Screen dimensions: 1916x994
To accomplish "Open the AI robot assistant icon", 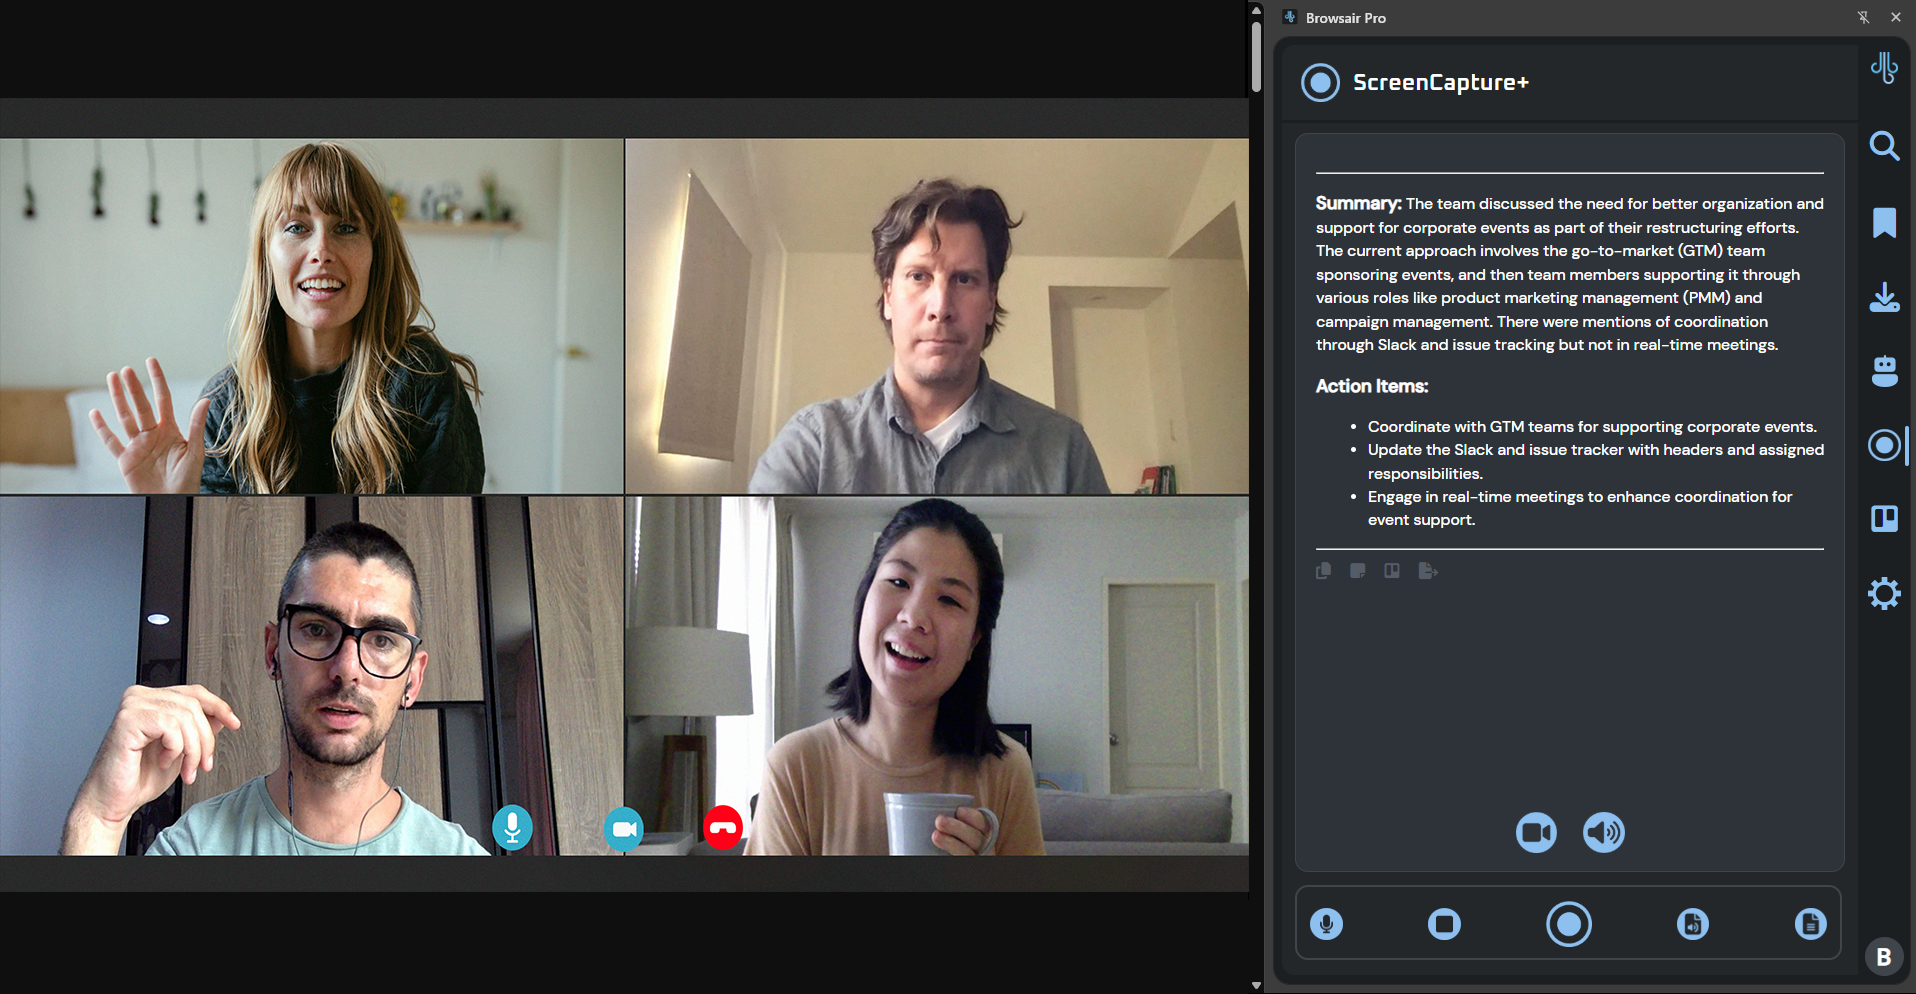I will [1884, 371].
